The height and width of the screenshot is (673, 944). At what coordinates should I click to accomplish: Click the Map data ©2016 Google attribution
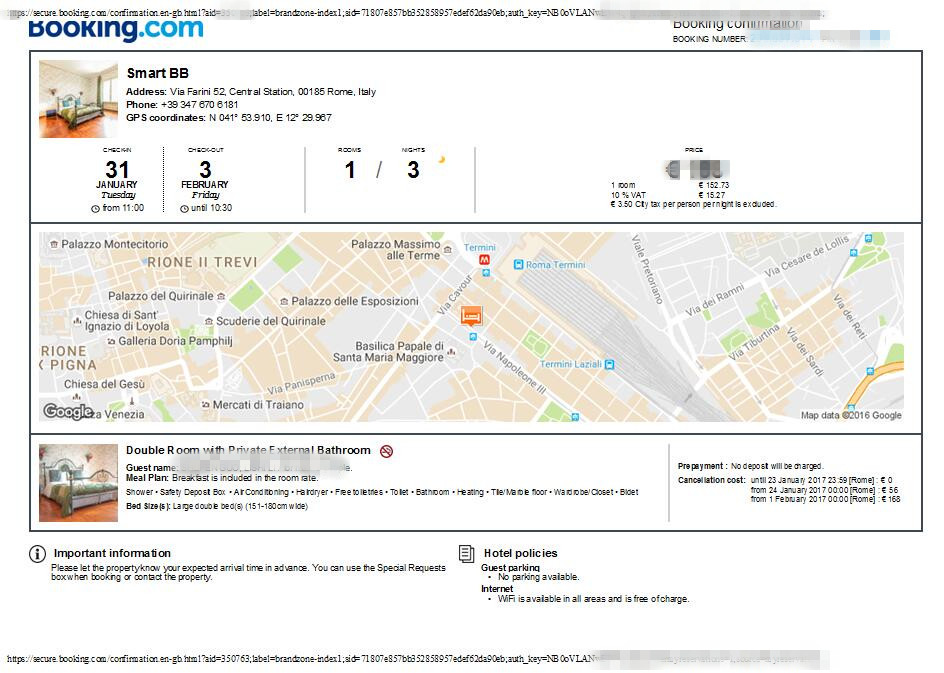[851, 415]
